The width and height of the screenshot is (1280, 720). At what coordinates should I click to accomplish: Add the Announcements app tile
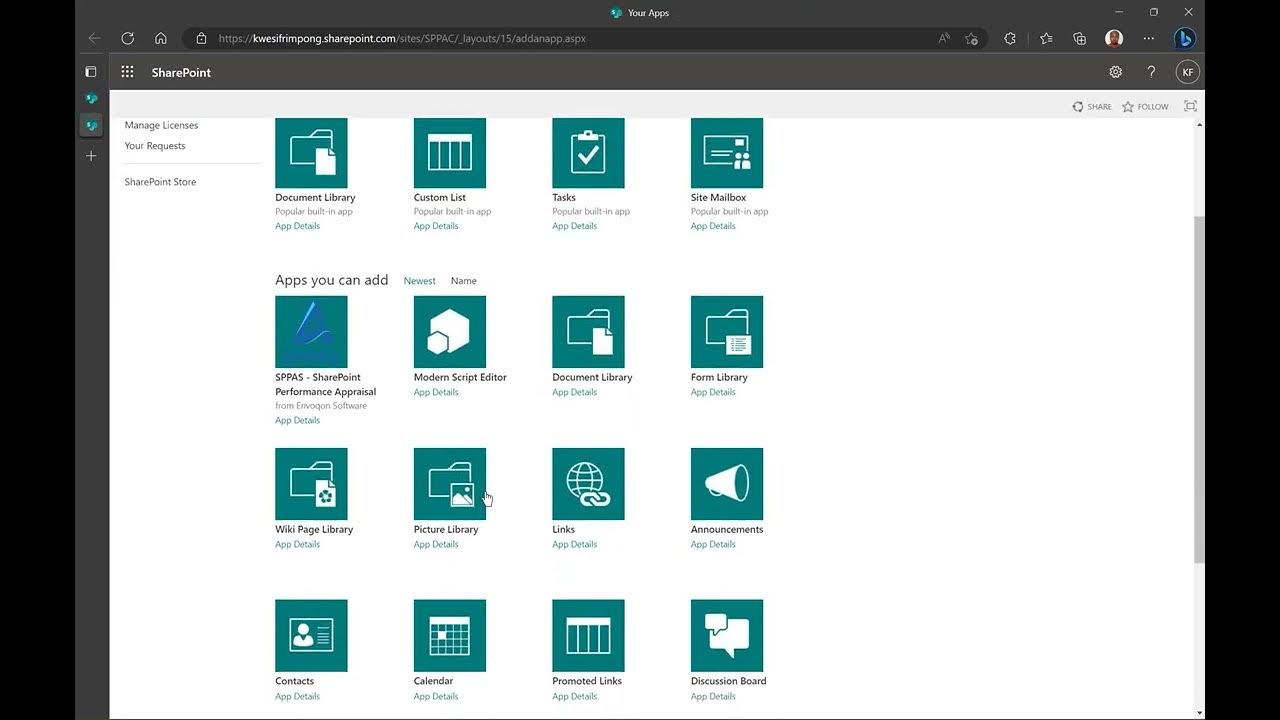(727, 484)
